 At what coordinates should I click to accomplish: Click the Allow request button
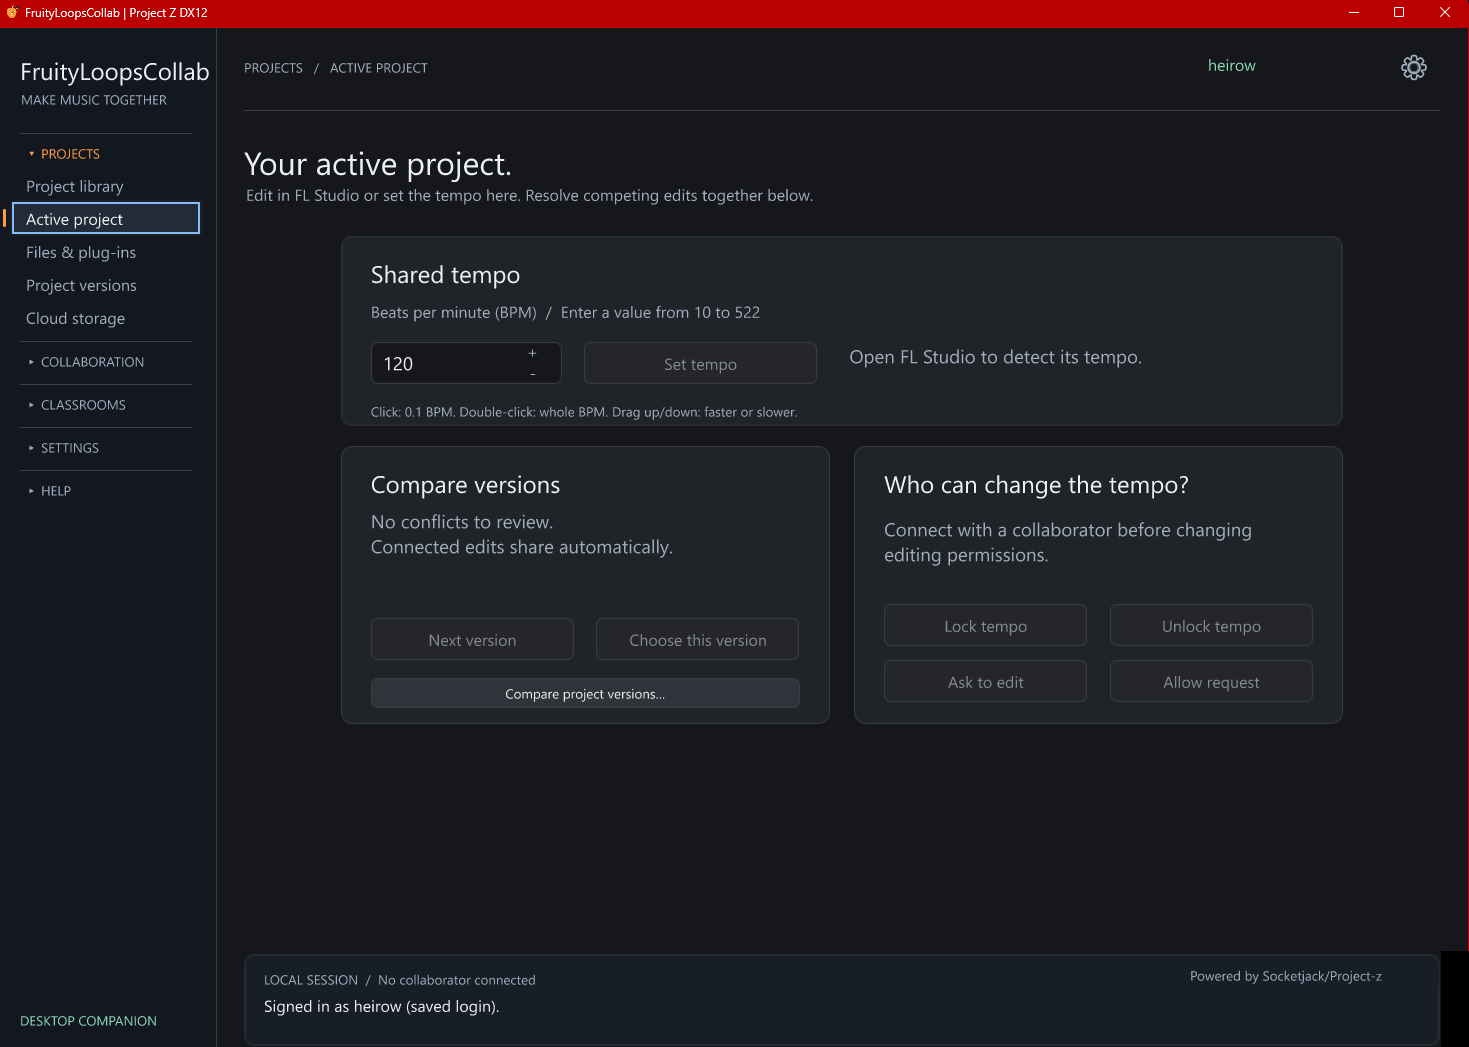click(x=1211, y=682)
